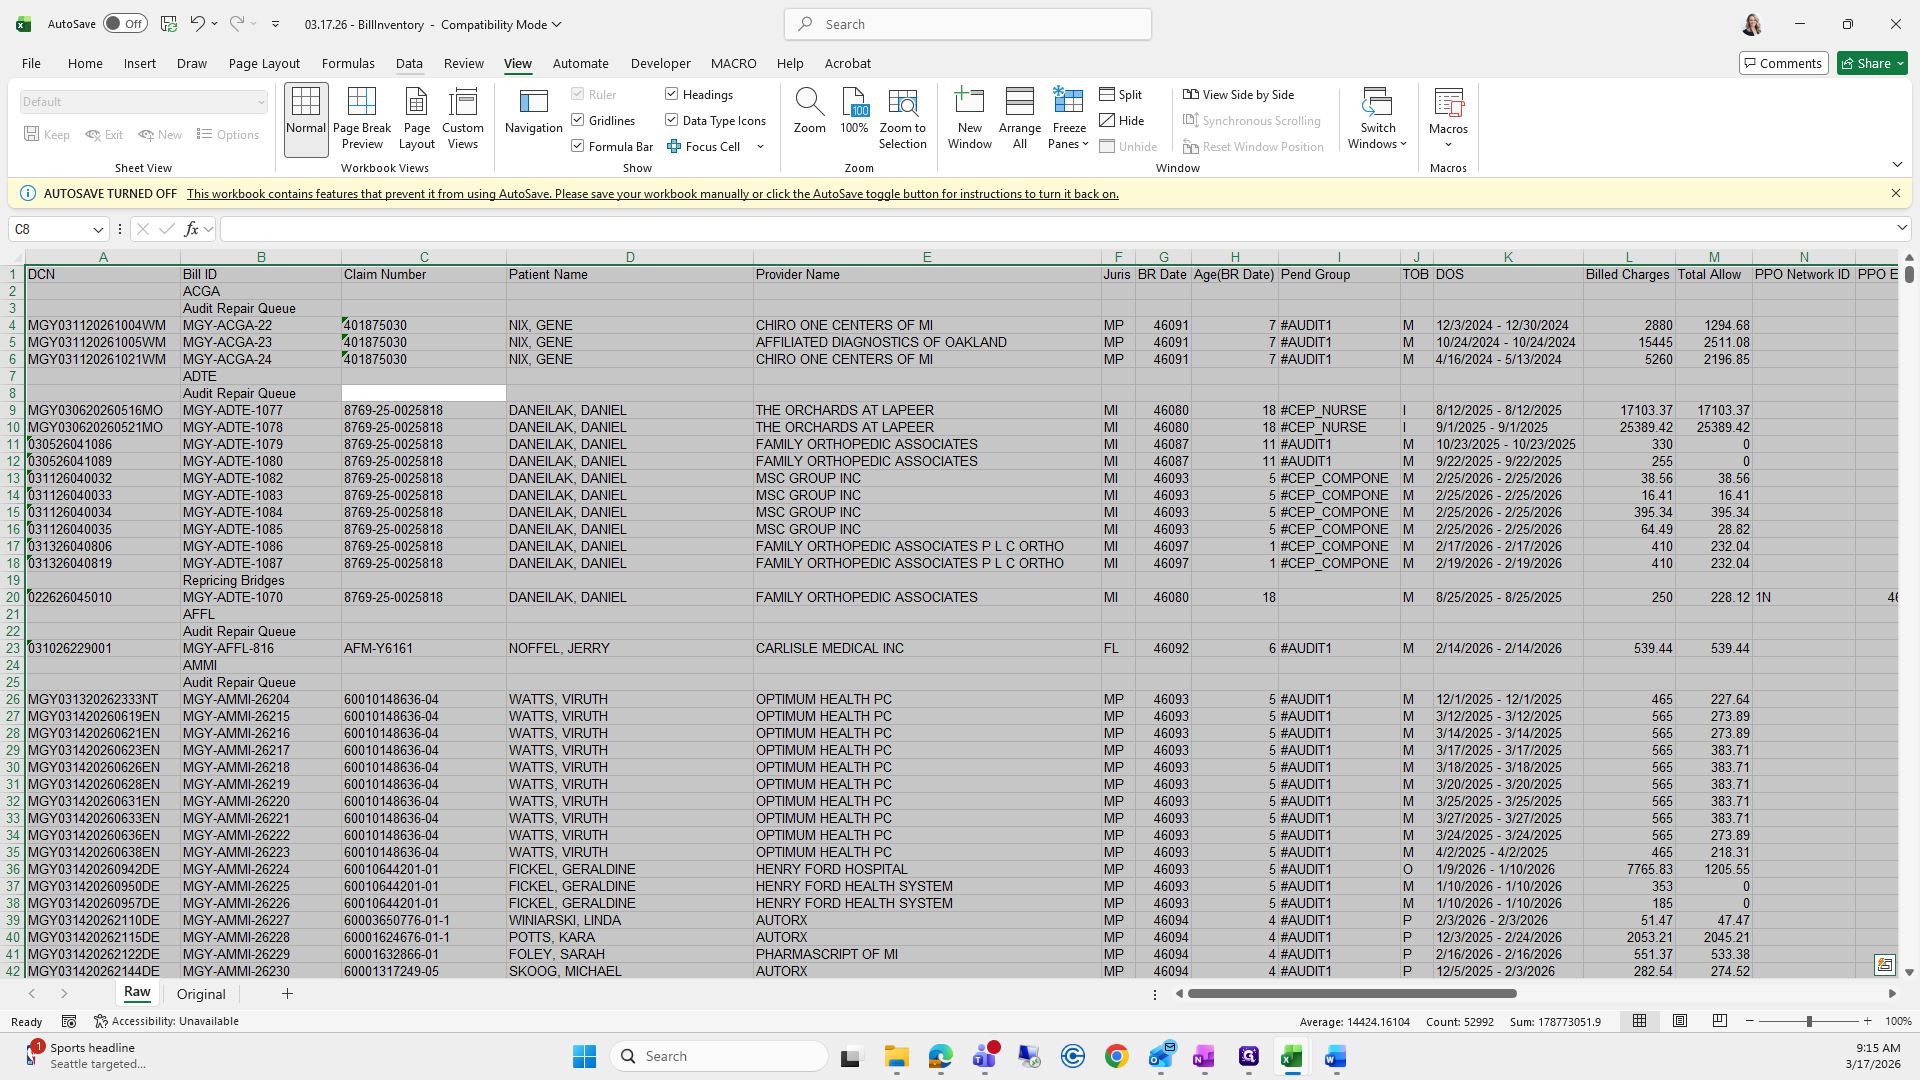Open a New Window
The width and height of the screenshot is (1920, 1080).
969,118
